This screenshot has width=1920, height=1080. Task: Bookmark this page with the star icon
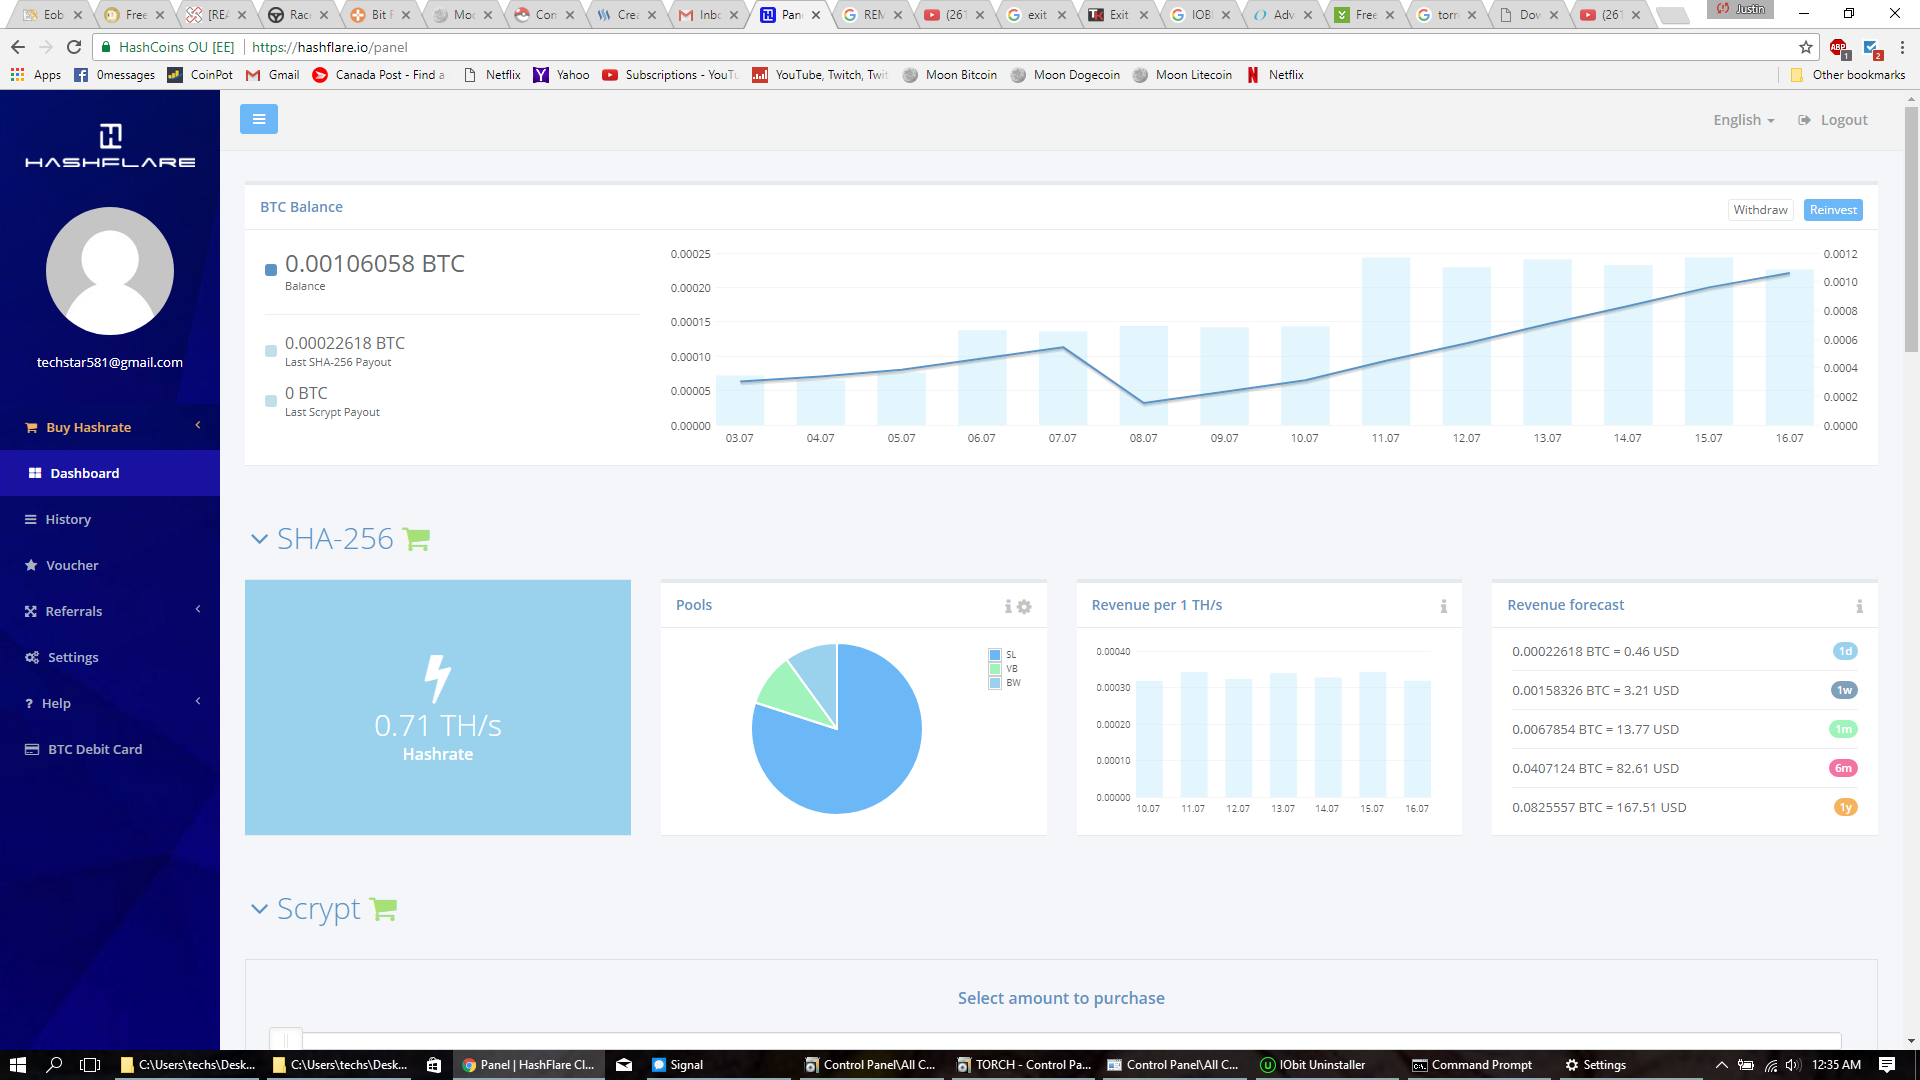coord(1805,47)
